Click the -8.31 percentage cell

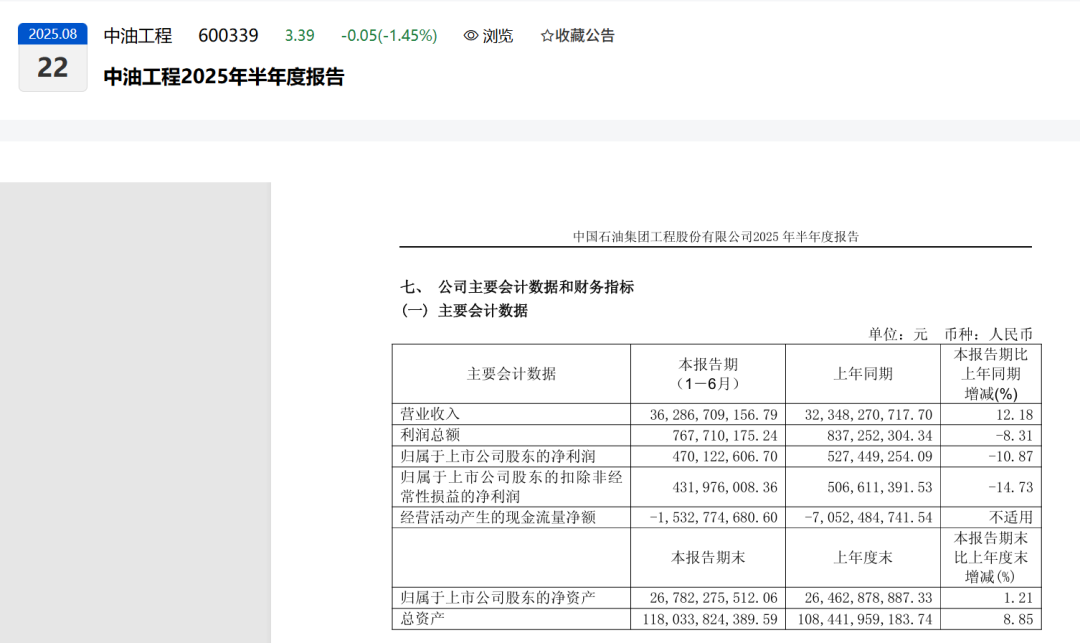pyautogui.click(x=1015, y=435)
